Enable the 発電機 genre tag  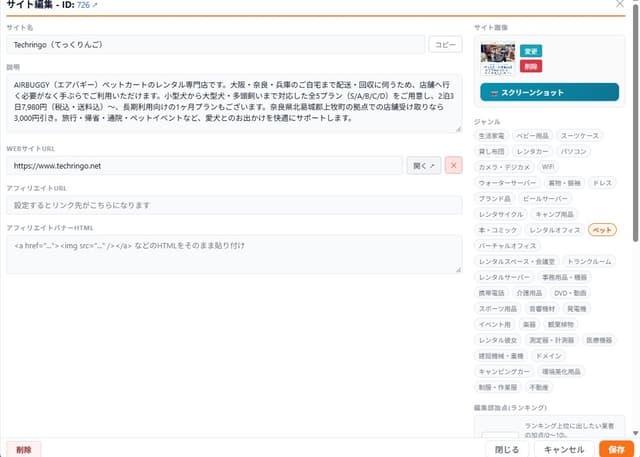click(577, 308)
